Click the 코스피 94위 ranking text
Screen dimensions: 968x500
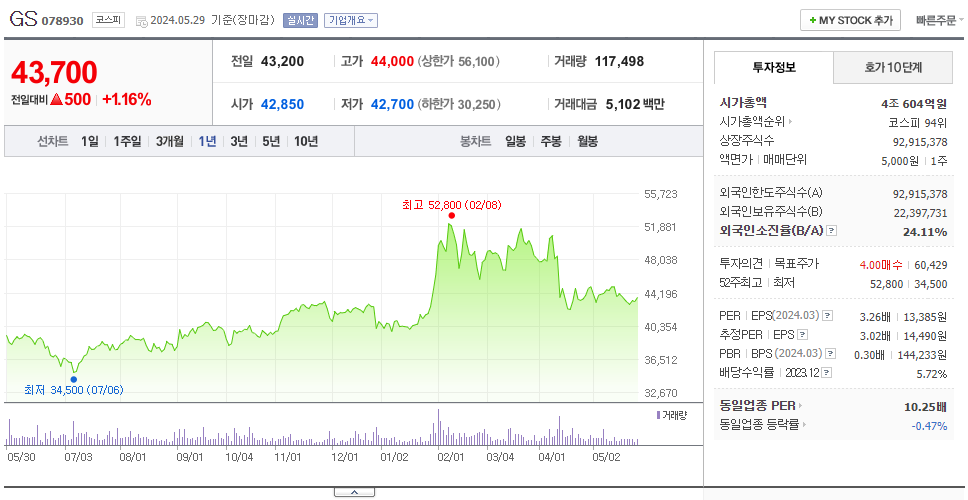tap(917, 122)
